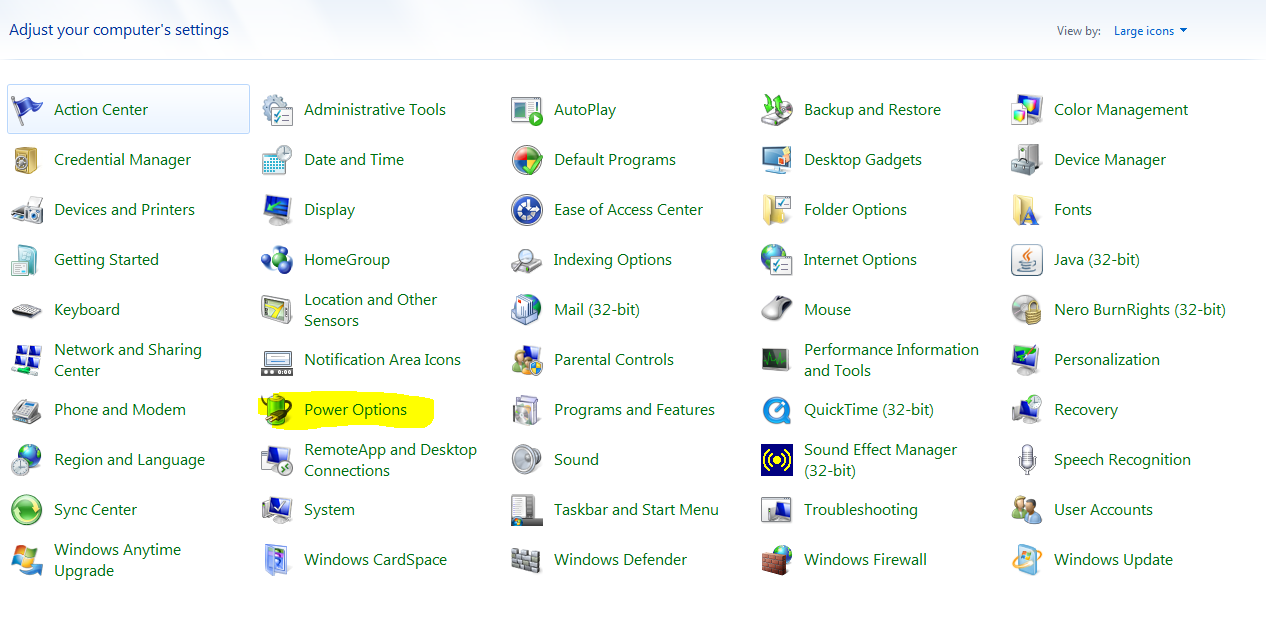1266x626 pixels.
Task: Open the Mouse icon
Action: [x=777, y=309]
